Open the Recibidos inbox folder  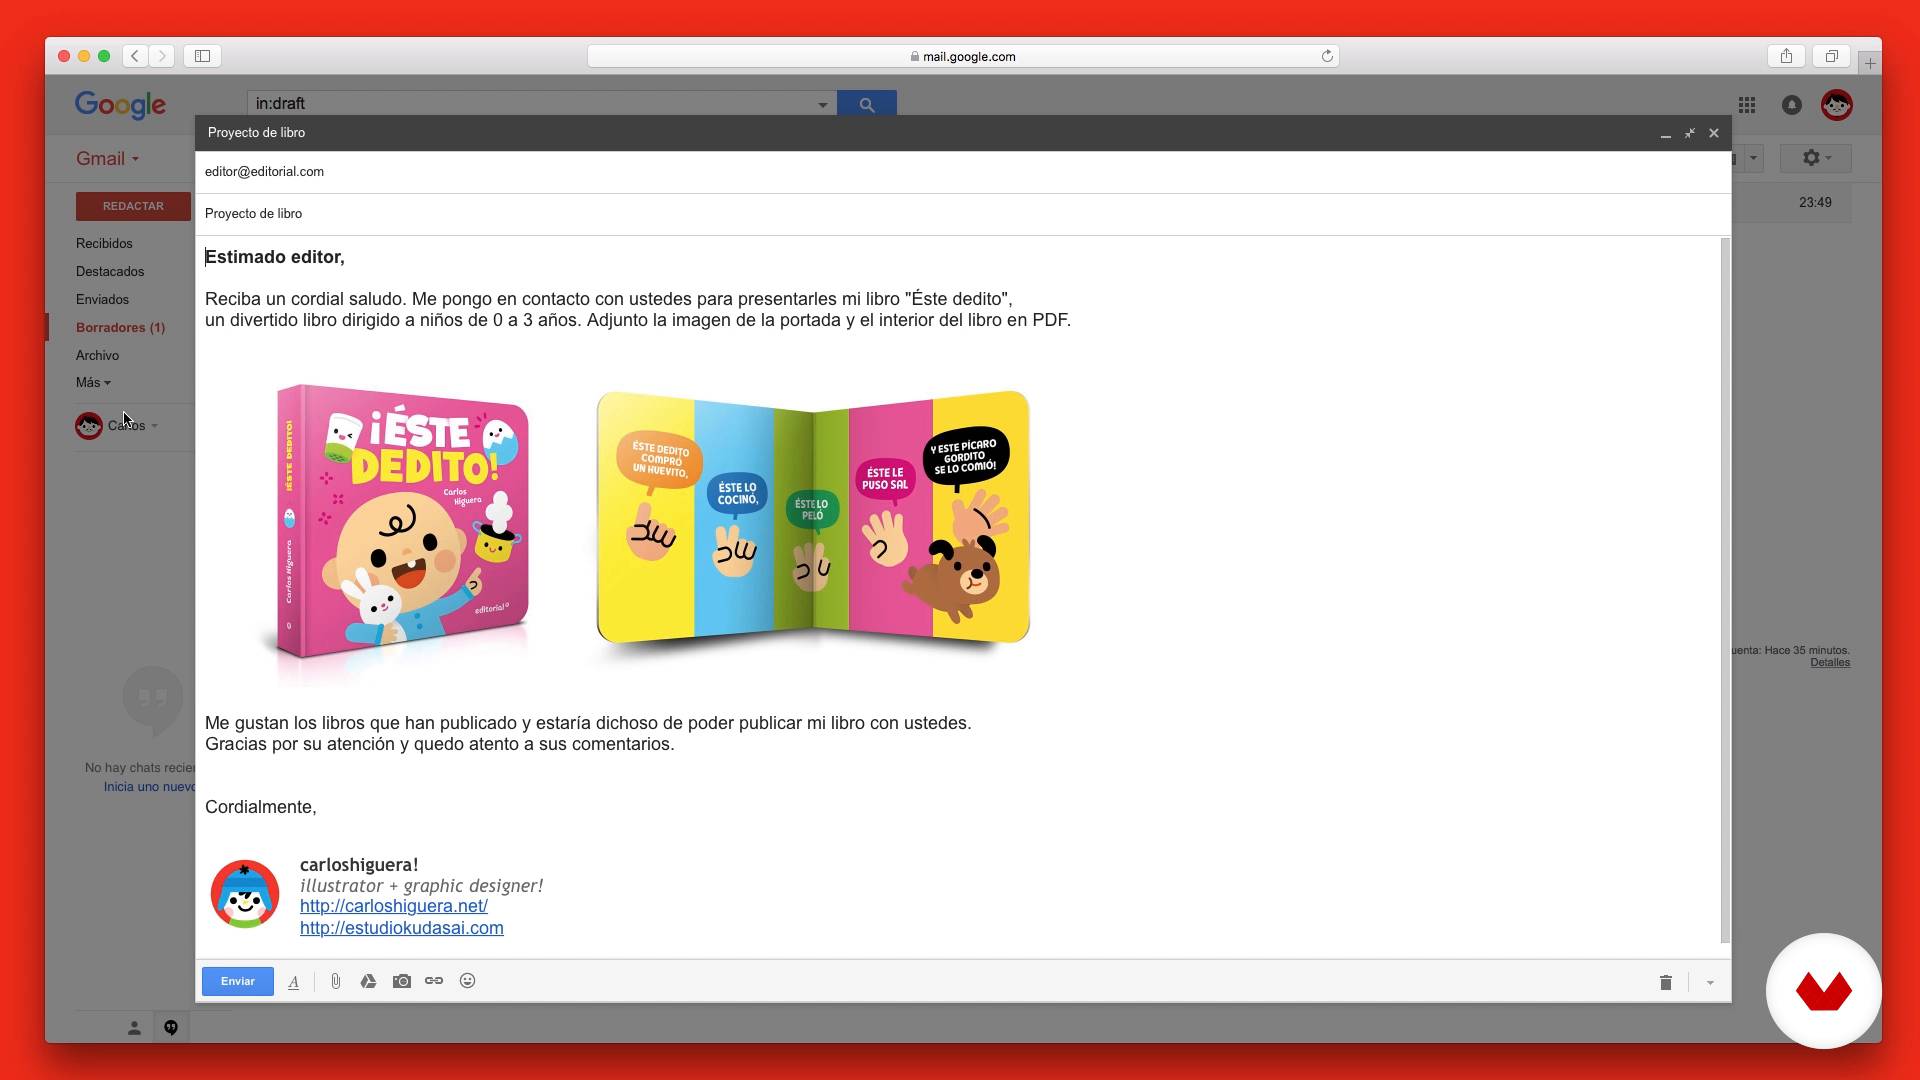tap(104, 244)
